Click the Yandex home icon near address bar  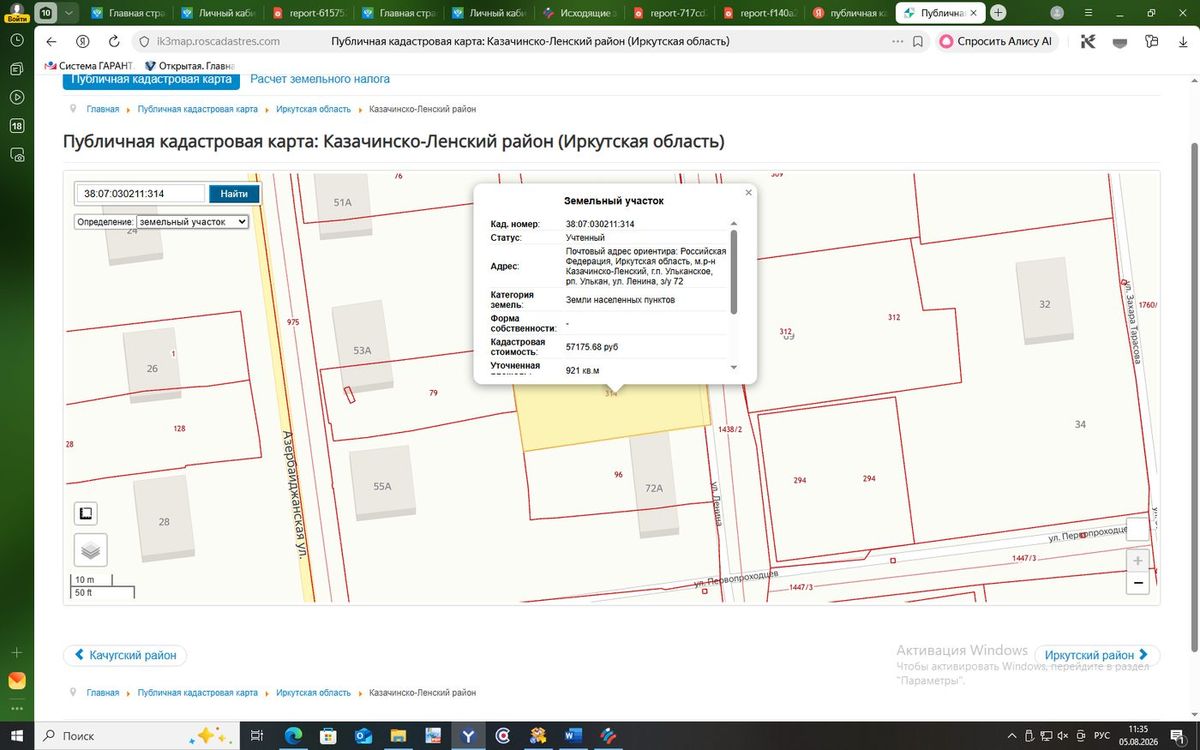pos(84,42)
